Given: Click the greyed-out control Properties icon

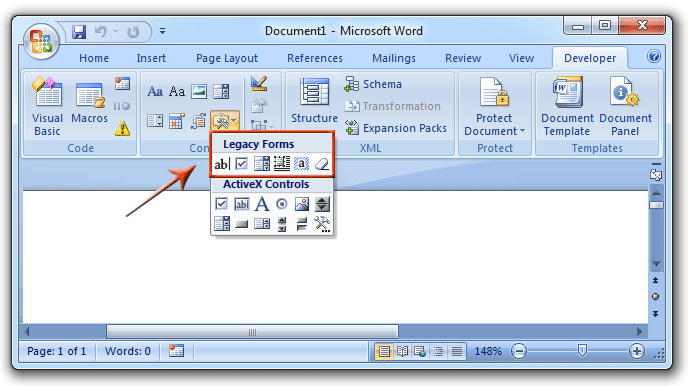Looking at the screenshot, I should pos(259,106).
